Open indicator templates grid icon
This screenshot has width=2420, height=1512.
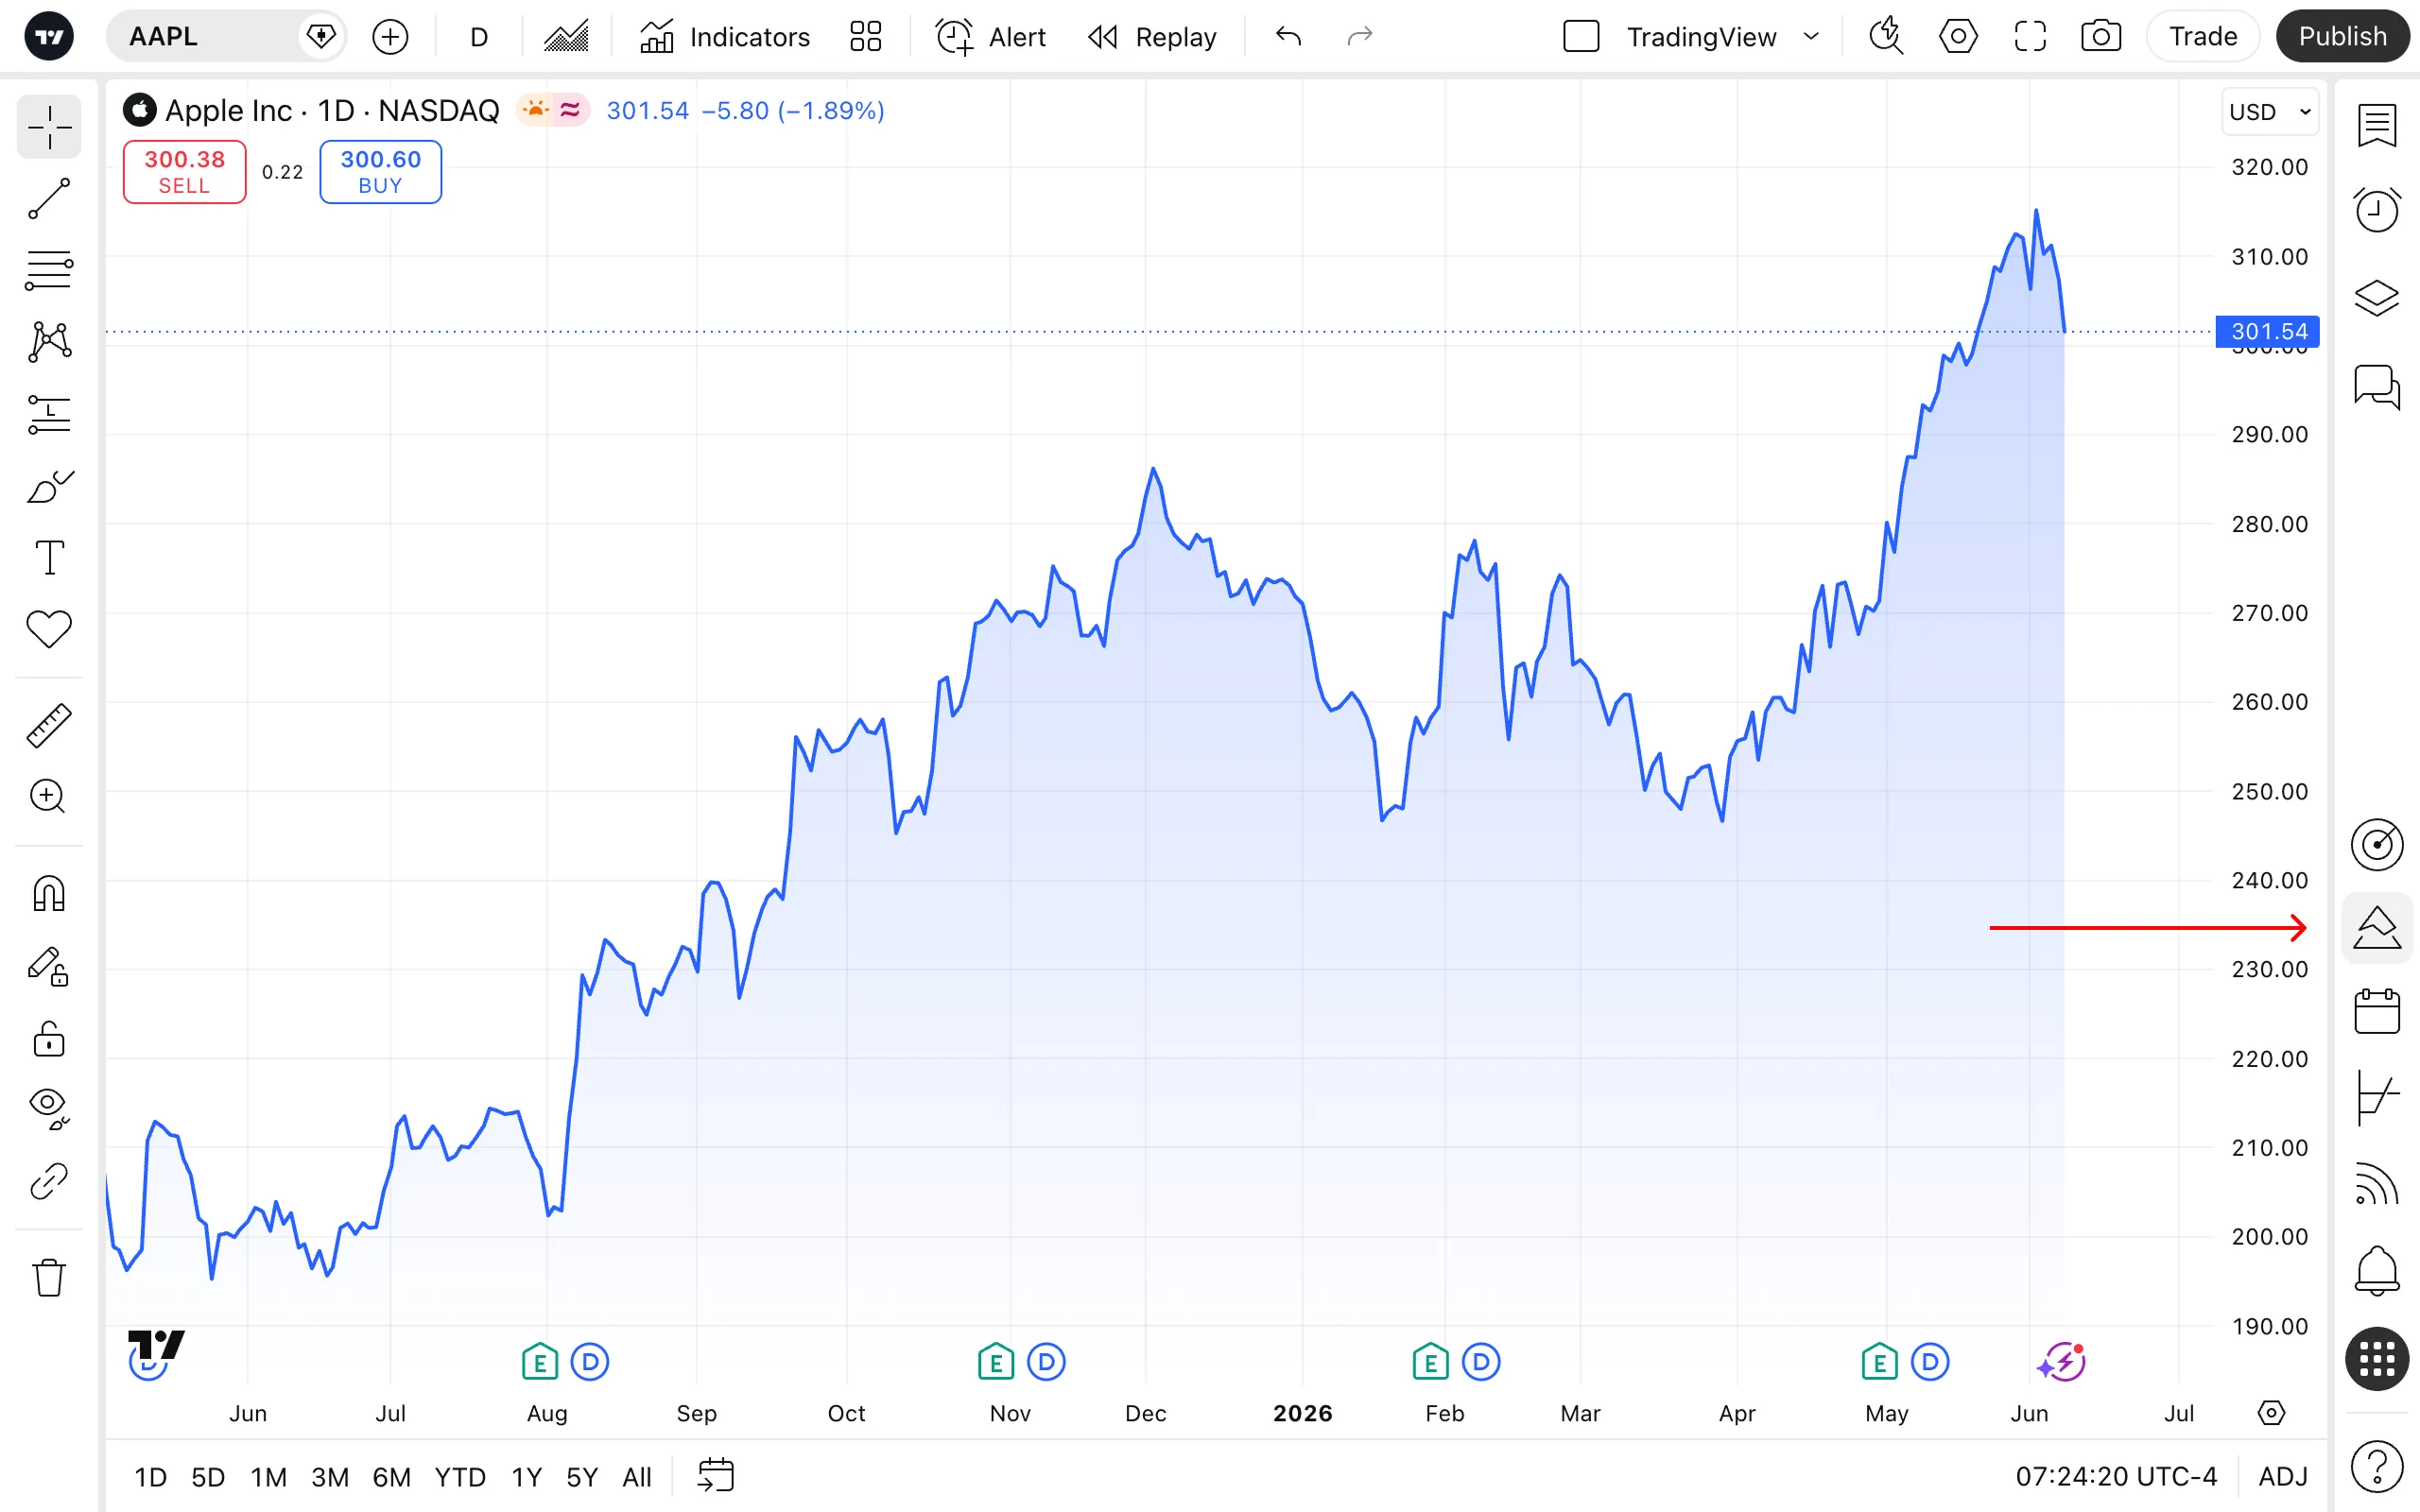coord(865,37)
